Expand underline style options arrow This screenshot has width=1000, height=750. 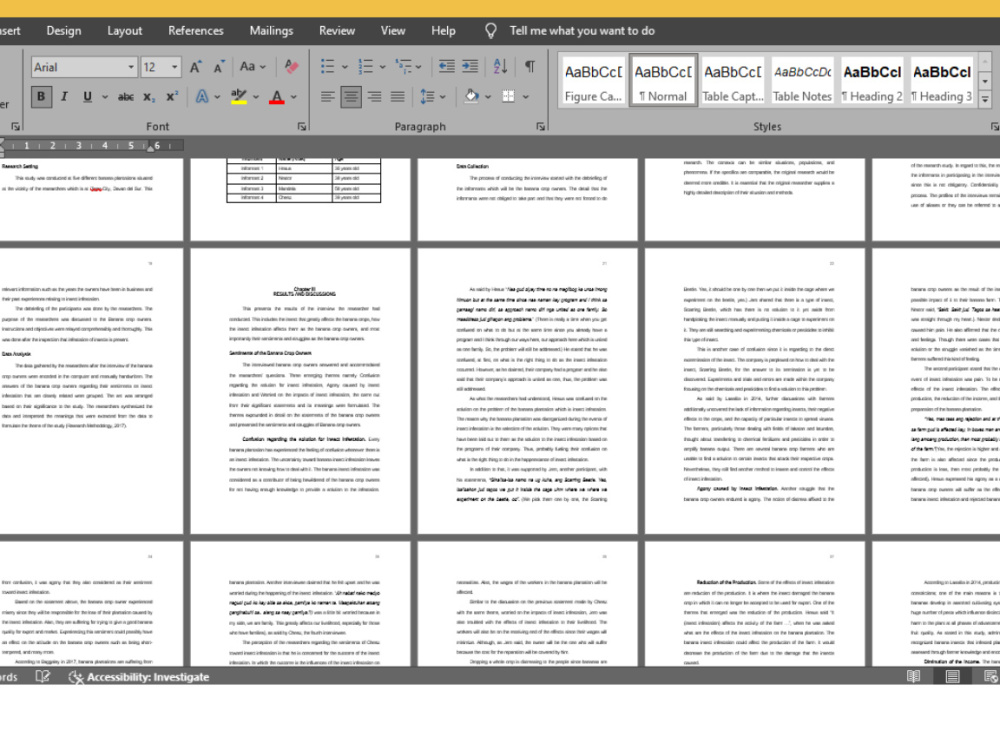tap(105, 97)
